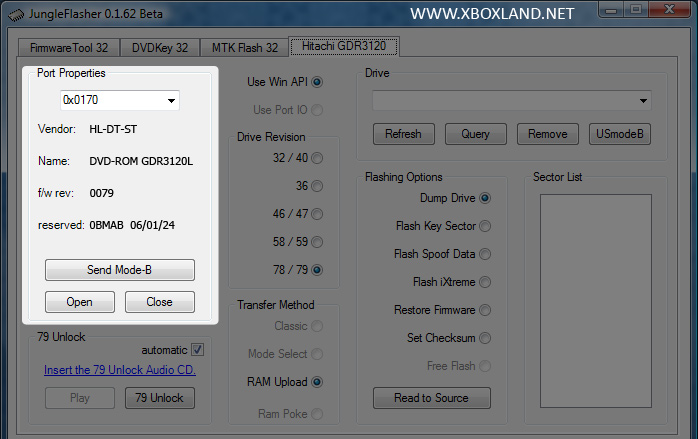Image resolution: width=698 pixels, height=439 pixels.
Task: Click the JungleFlasher chip icon in title bar
Action: click(16, 15)
